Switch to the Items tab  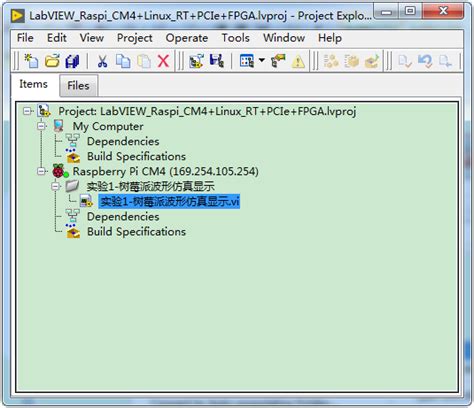[33, 84]
